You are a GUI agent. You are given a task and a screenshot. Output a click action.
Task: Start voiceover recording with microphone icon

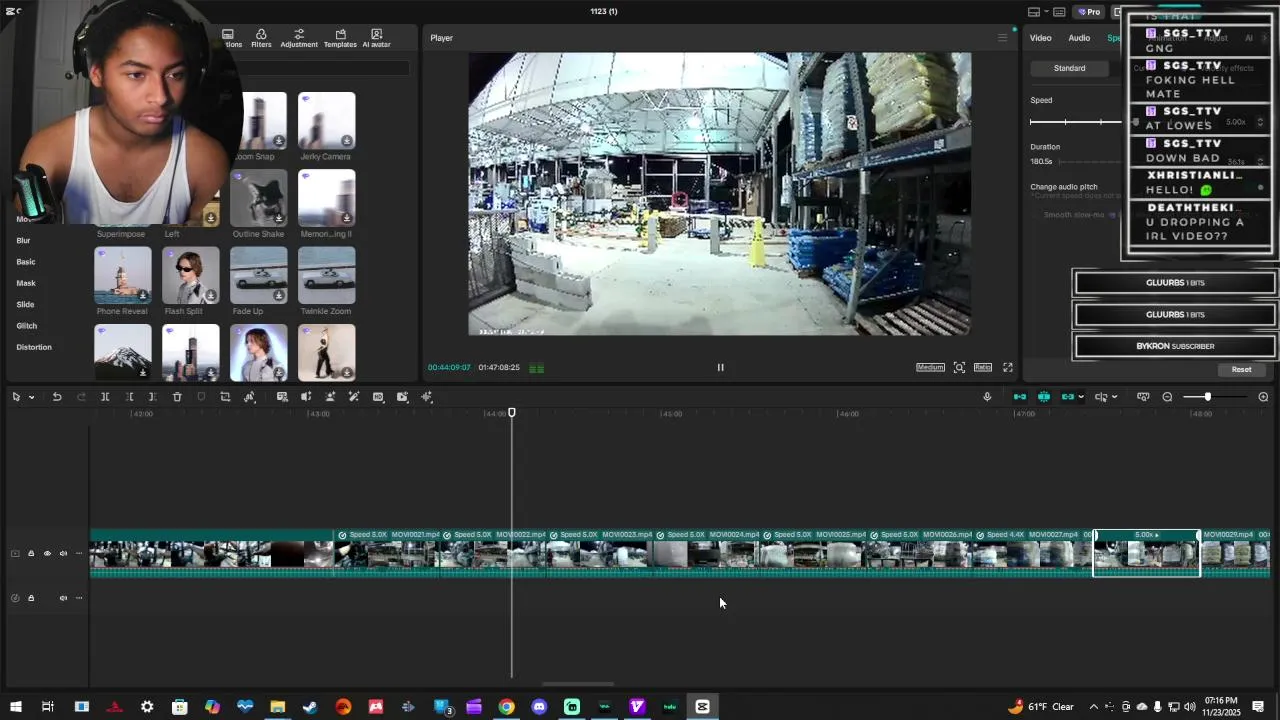(x=987, y=397)
